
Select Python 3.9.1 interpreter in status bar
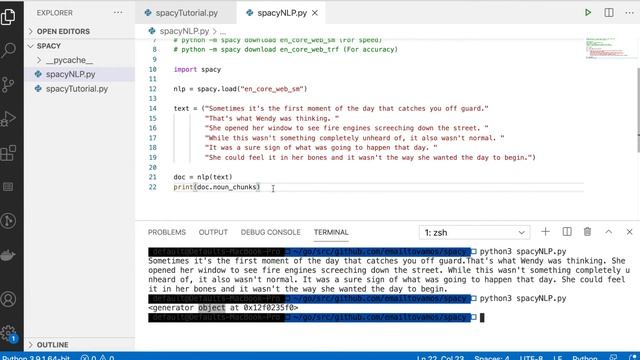36,358
